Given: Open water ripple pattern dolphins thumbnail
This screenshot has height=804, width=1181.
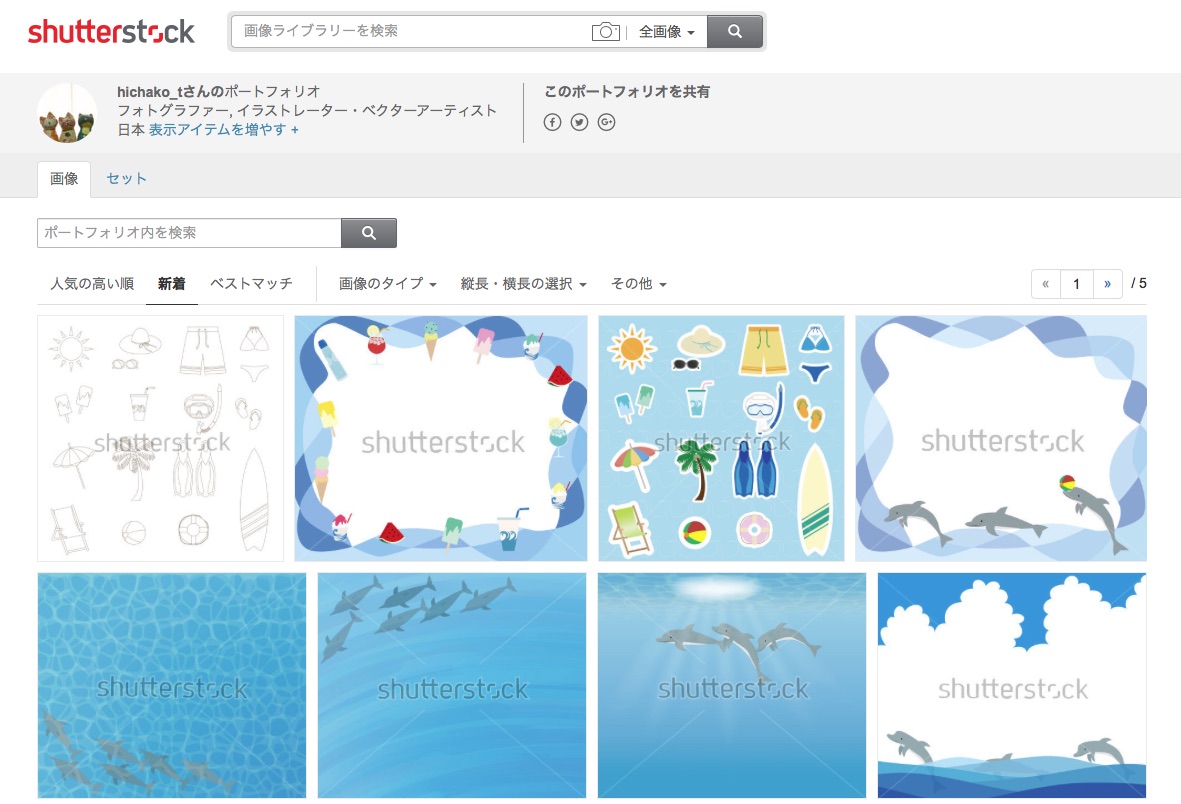Looking at the screenshot, I should 172,685.
